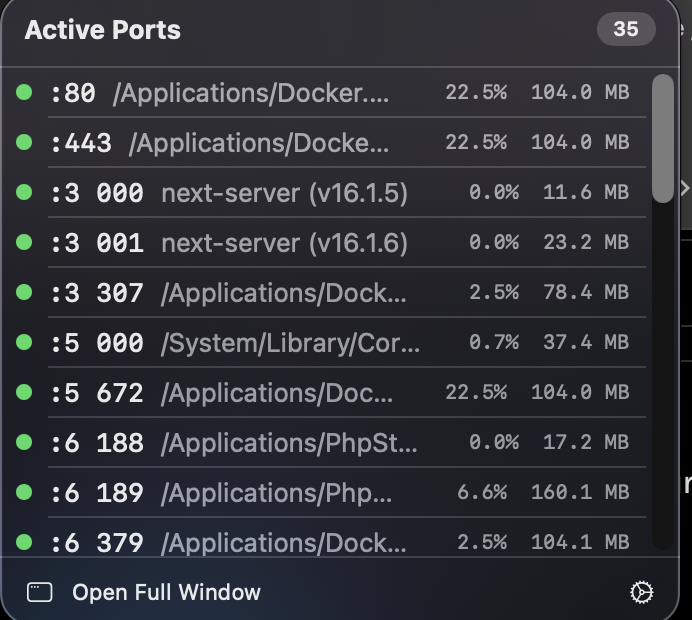
Task: Click the 35 active ports count badge
Action: [x=626, y=29]
